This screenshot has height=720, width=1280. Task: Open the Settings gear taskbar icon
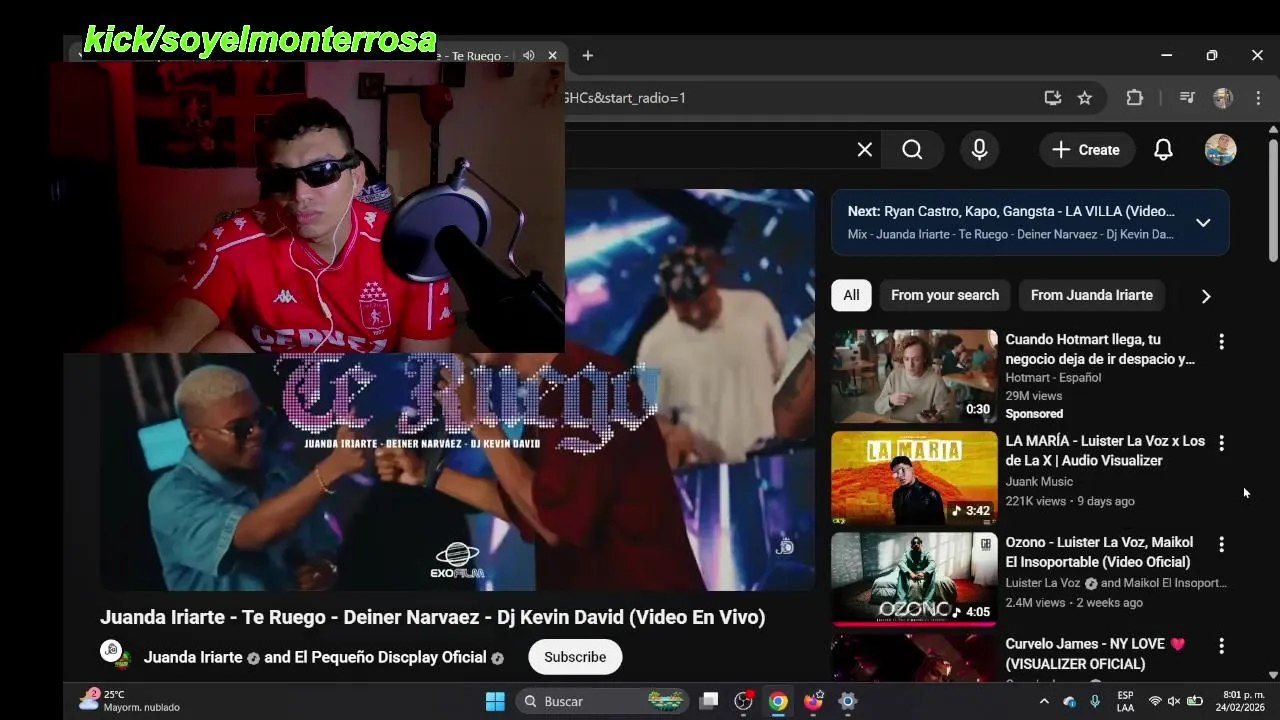pos(847,701)
